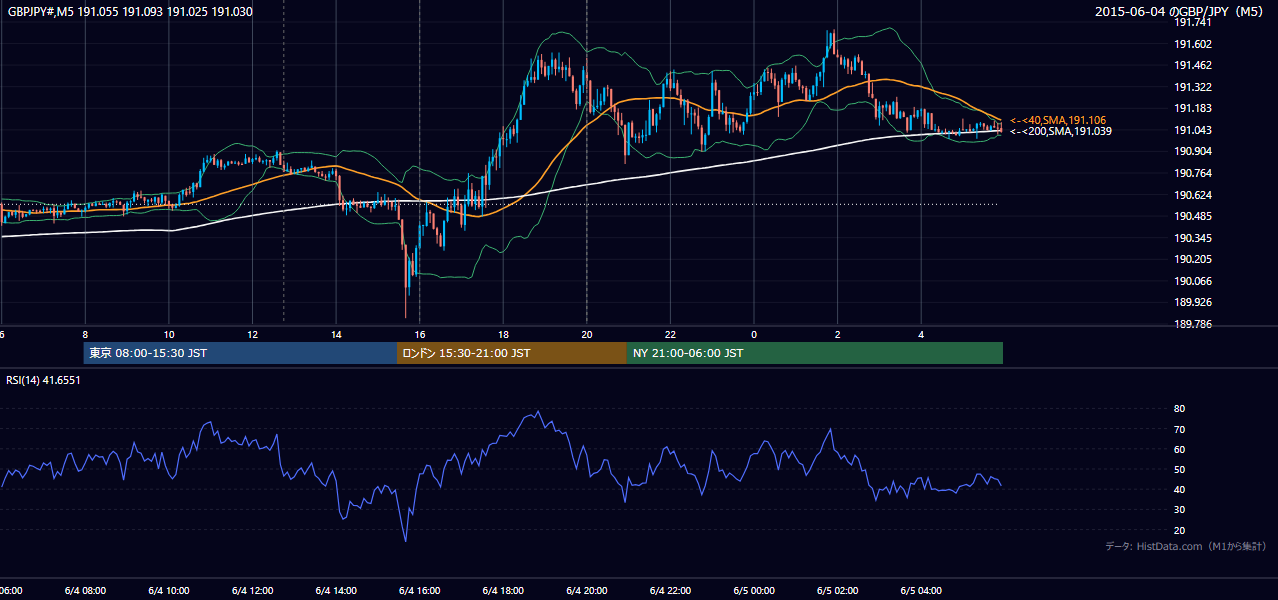Click hour 10 label under price chart

[169, 335]
